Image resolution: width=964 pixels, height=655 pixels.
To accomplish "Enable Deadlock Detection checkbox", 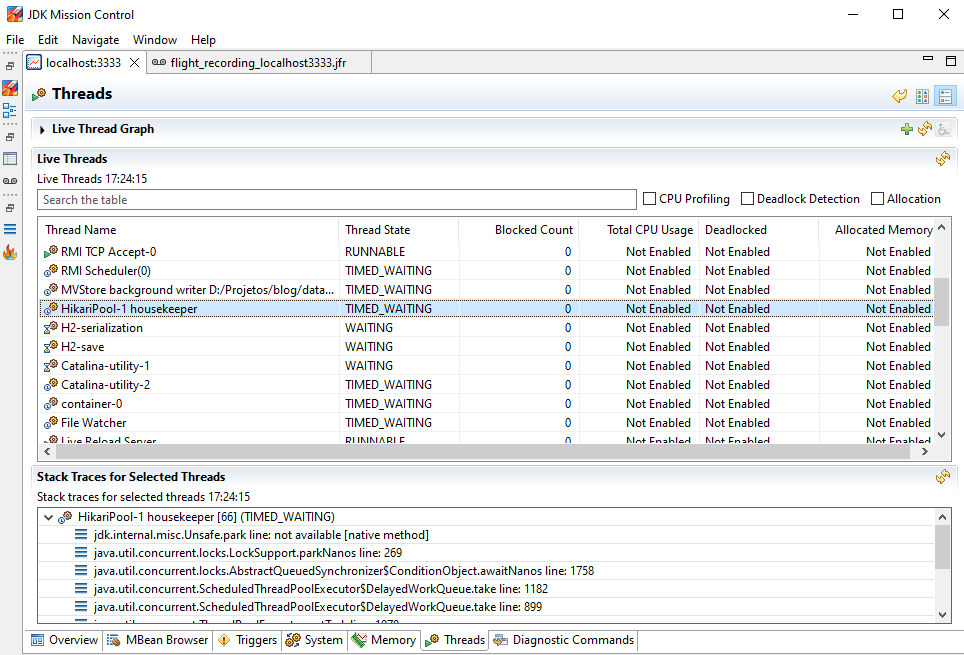I will pos(747,199).
